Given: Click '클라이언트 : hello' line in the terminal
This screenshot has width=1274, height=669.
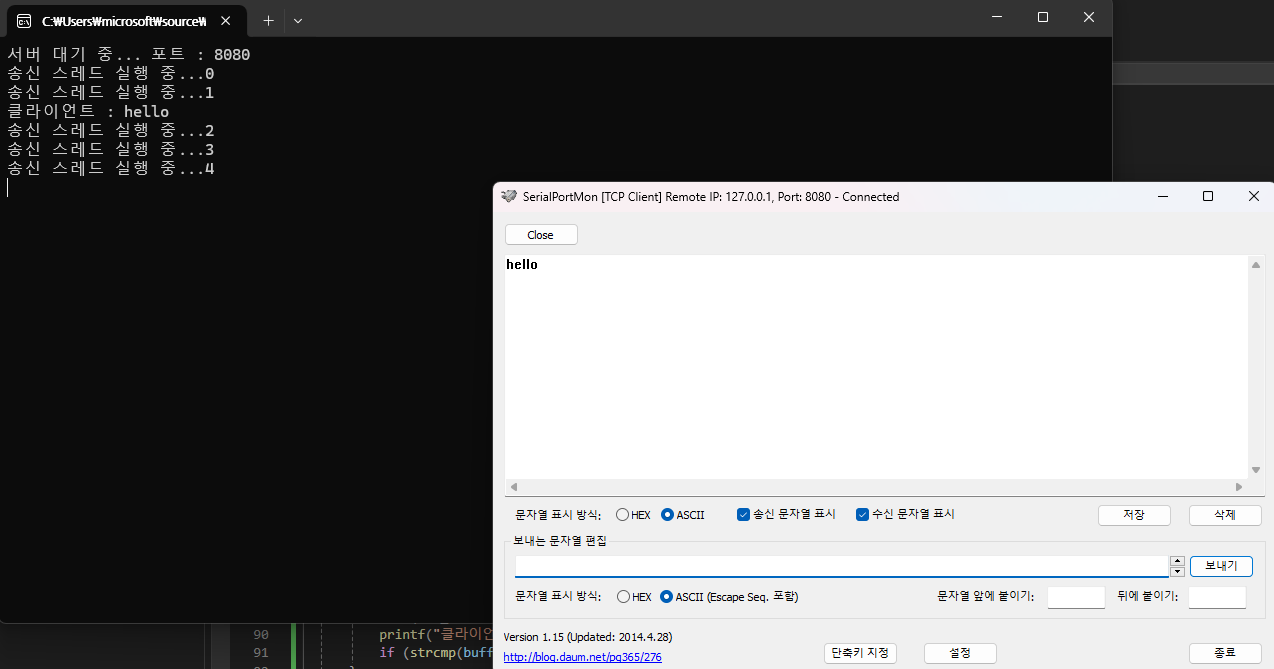Looking at the screenshot, I should [x=88, y=112].
